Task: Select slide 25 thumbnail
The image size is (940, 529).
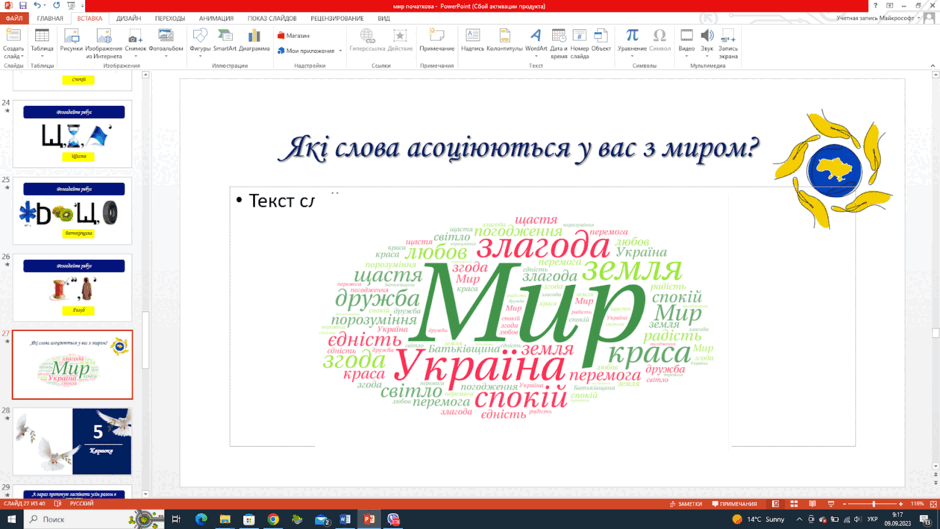Action: click(73, 211)
